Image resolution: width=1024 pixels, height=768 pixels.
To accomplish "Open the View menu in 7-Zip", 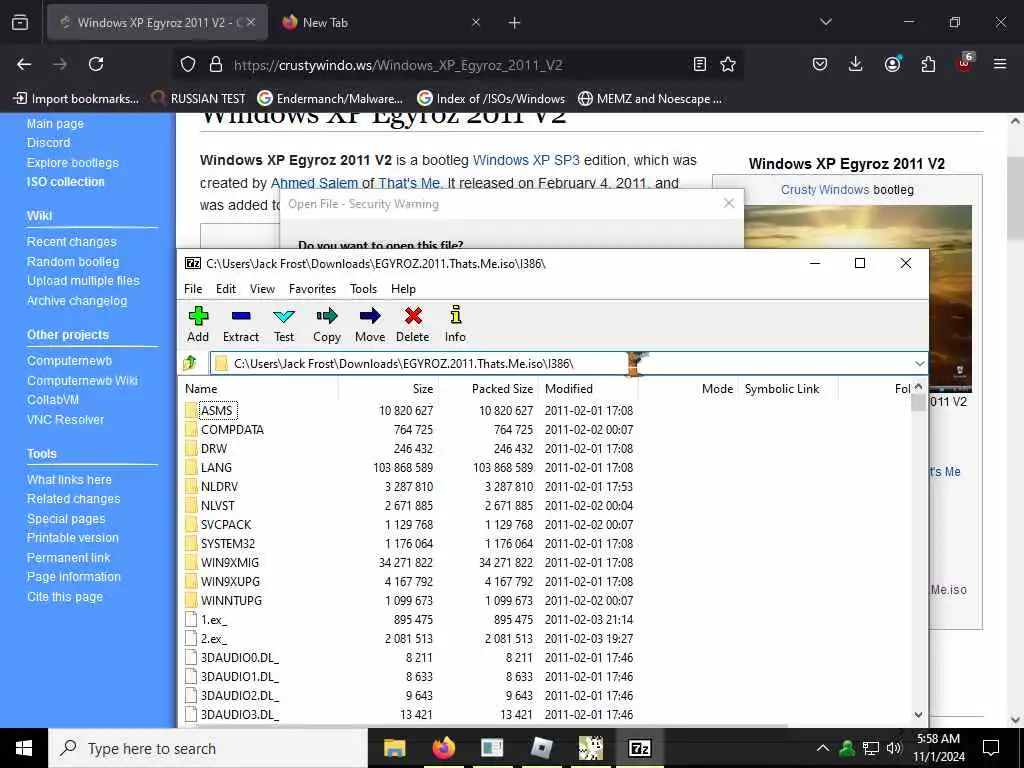I will (263, 289).
